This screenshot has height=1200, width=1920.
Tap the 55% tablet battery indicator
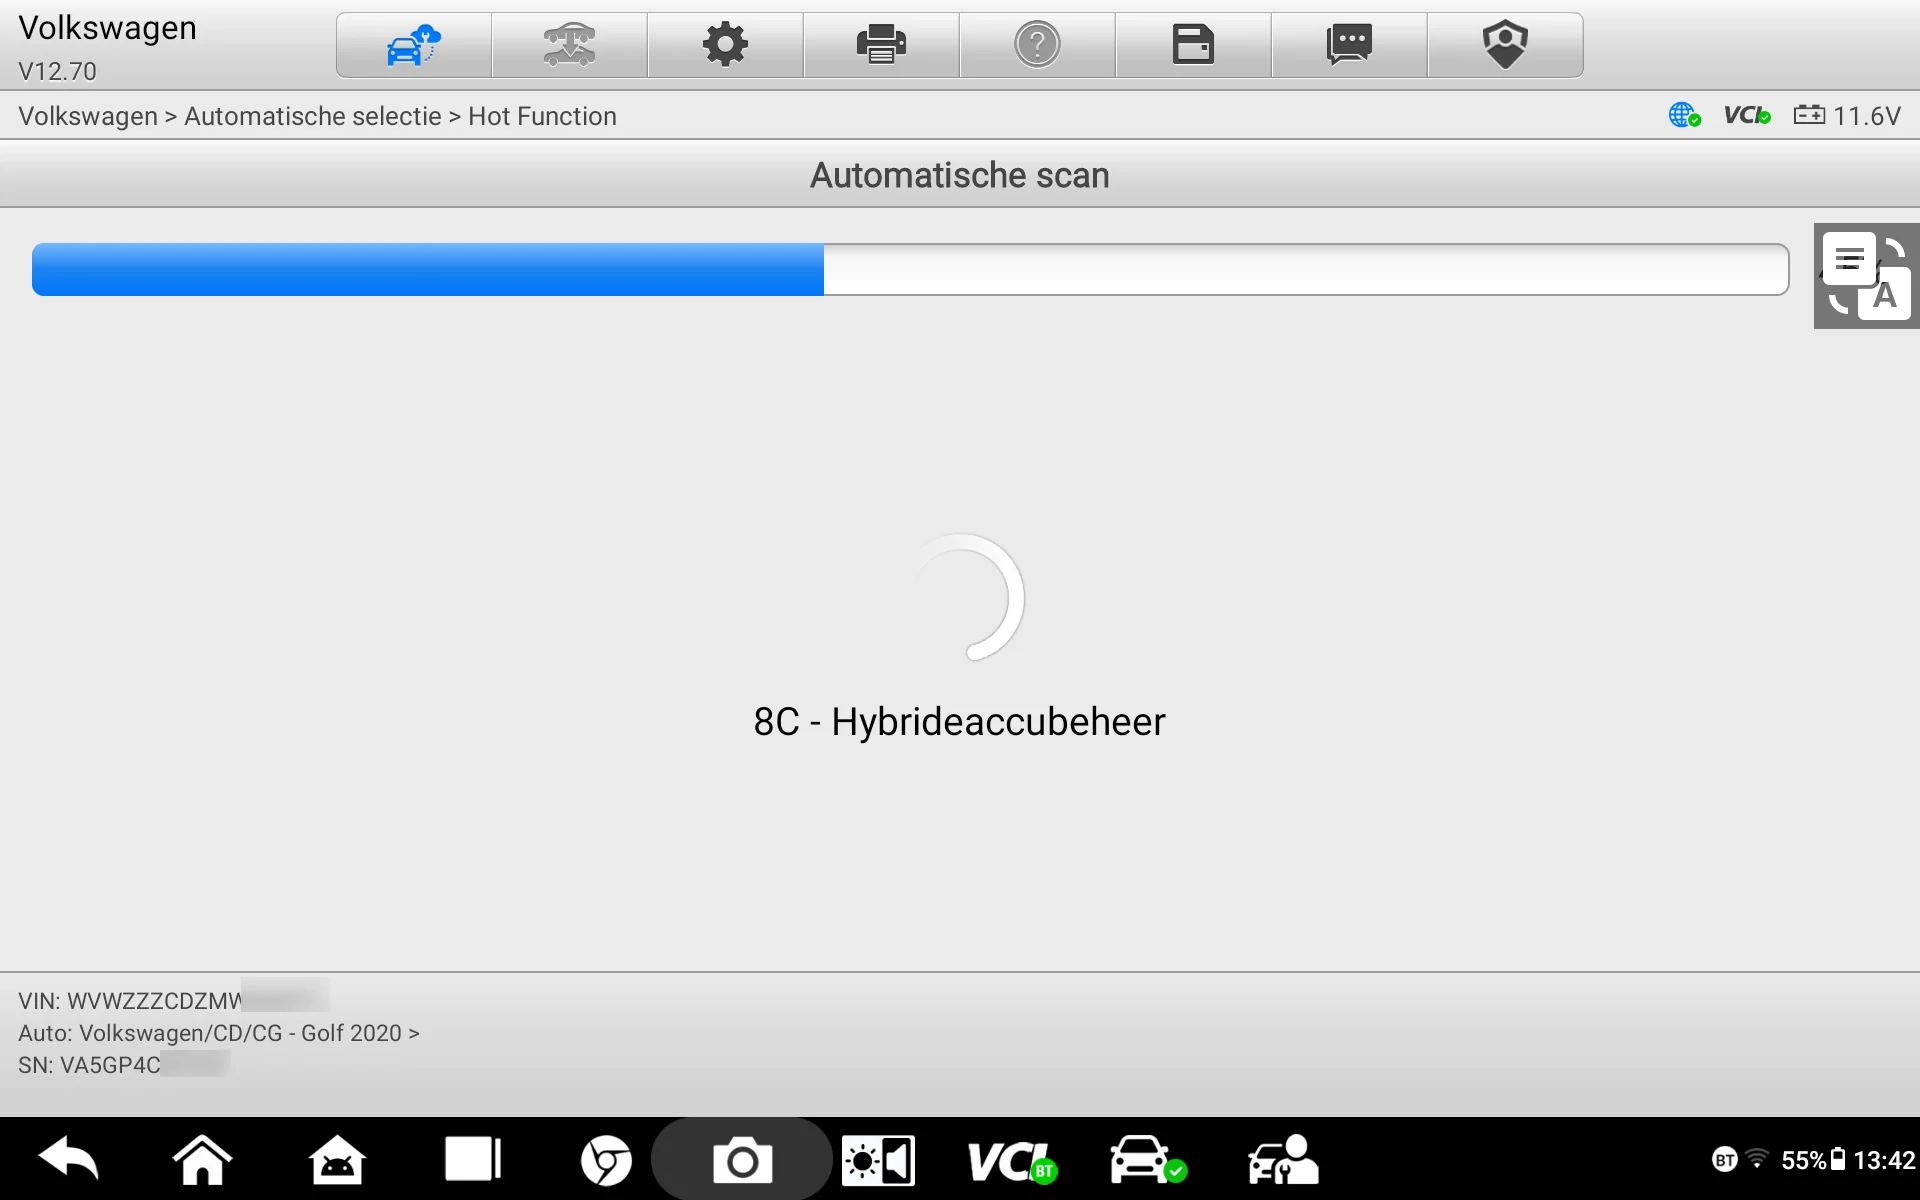click(1813, 1160)
